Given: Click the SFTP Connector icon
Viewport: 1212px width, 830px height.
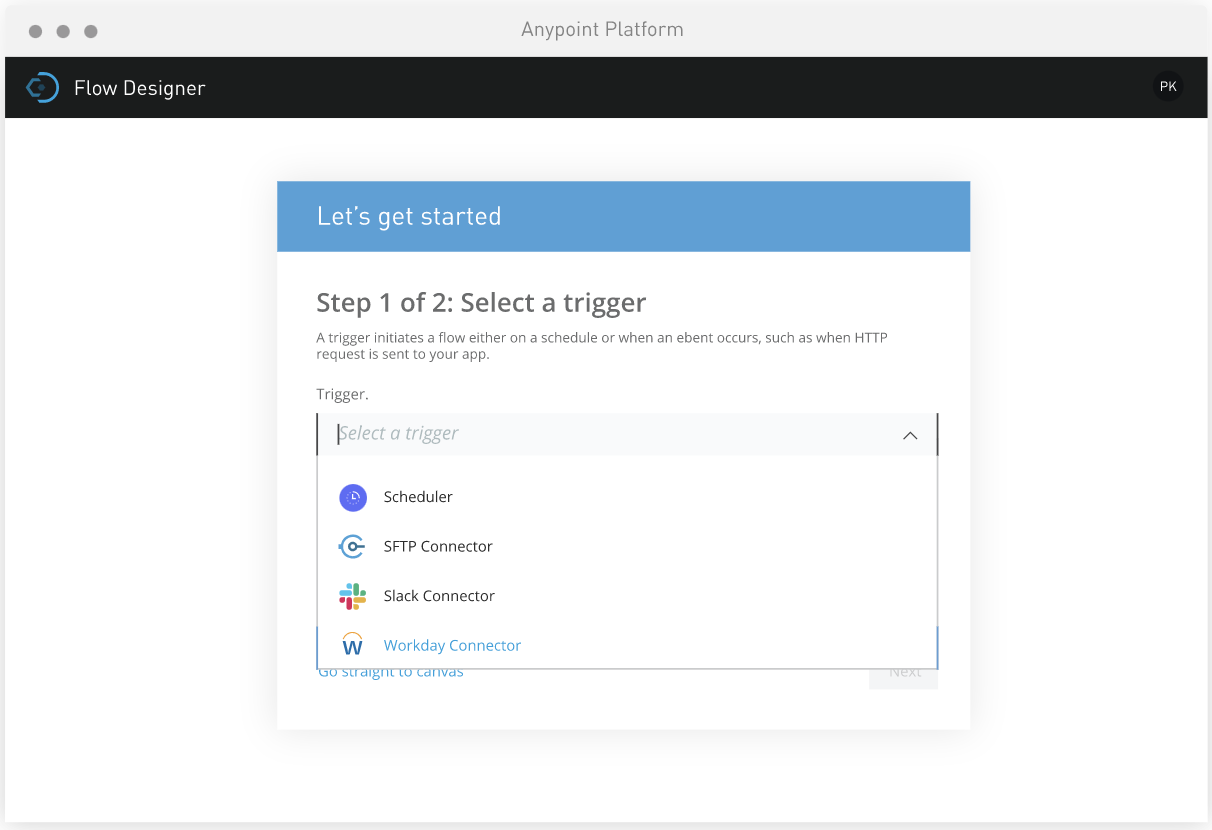Looking at the screenshot, I should coord(352,546).
